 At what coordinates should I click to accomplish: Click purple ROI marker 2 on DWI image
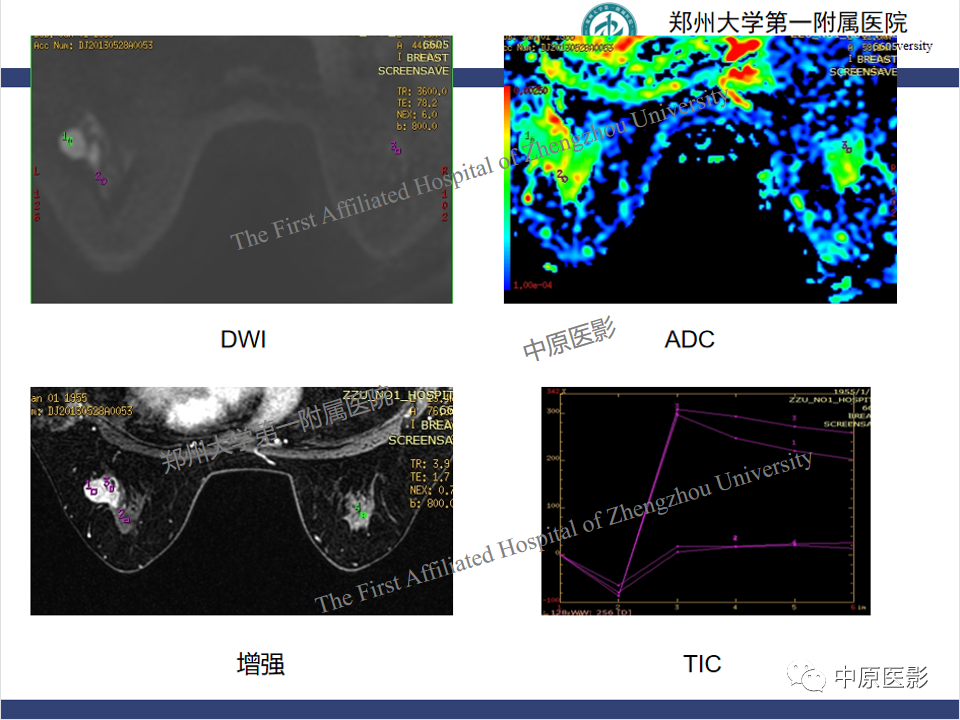[x=101, y=178]
